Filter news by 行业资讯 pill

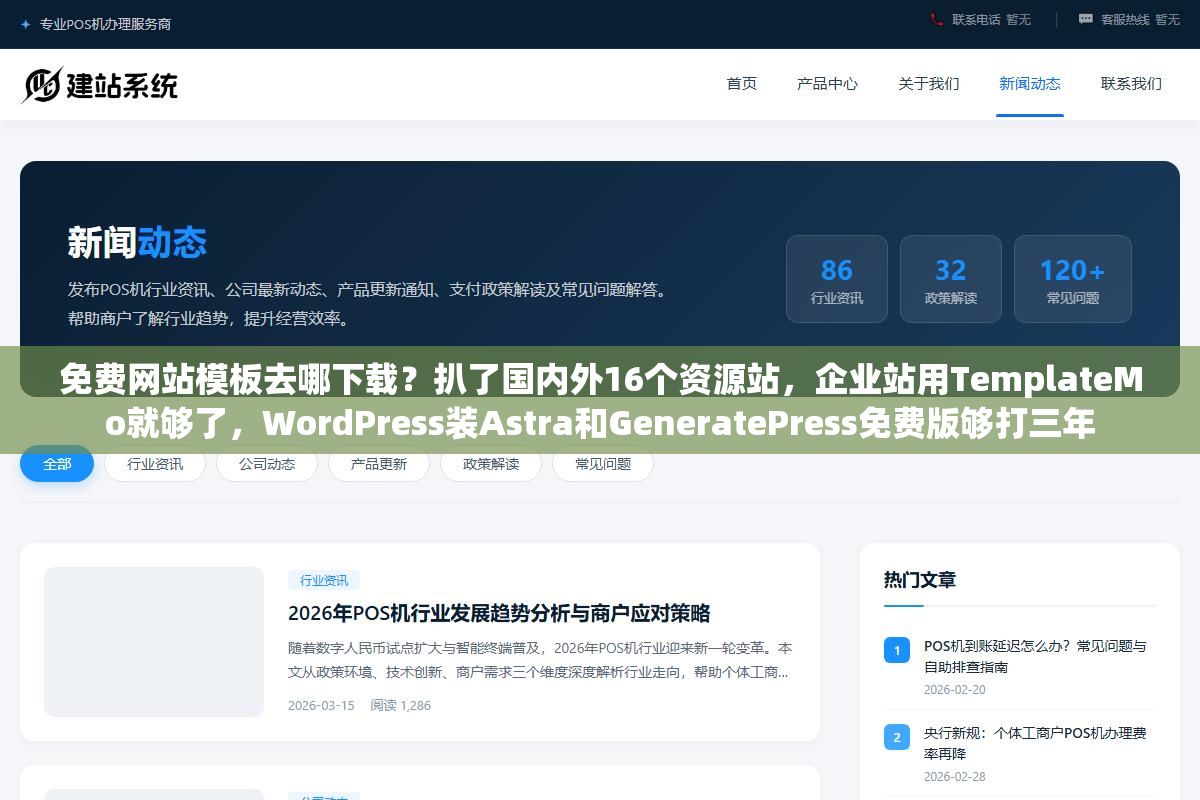point(155,464)
